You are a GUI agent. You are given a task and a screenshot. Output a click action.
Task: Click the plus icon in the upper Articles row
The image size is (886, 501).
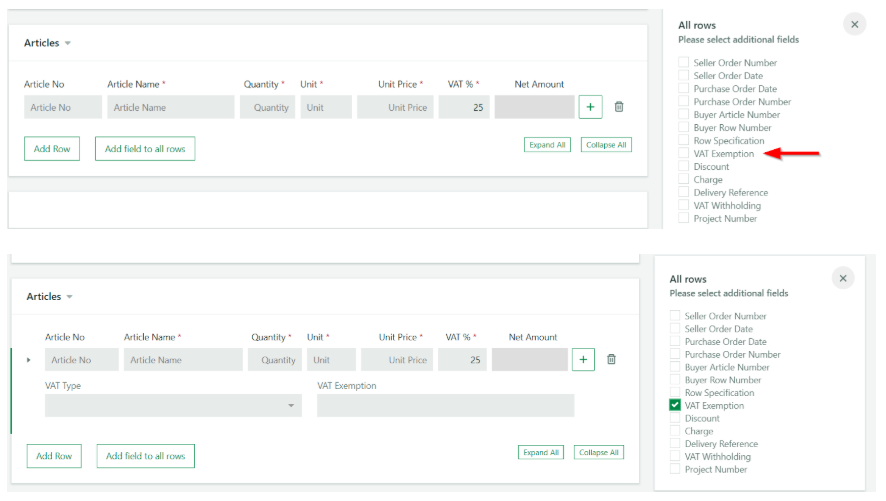pos(590,107)
